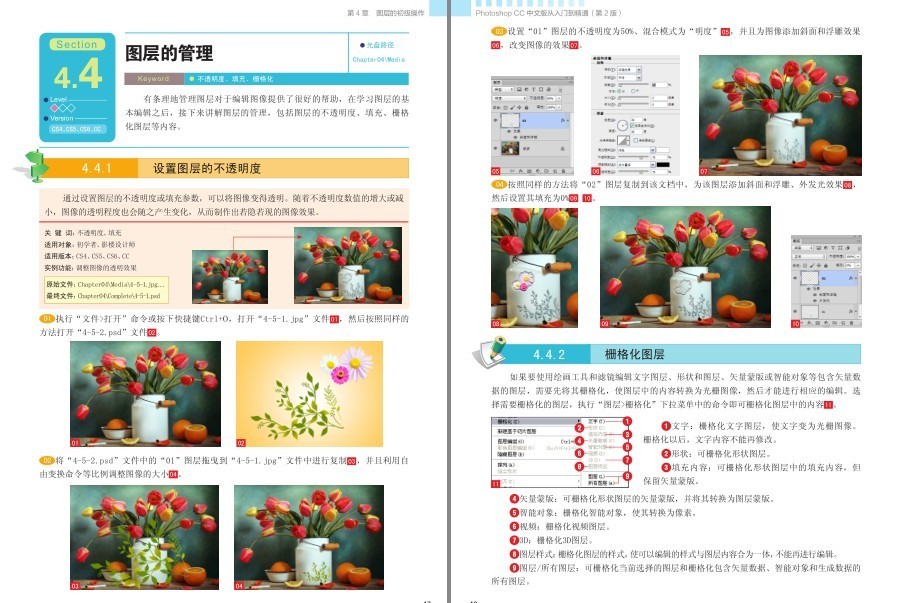Open the topmost style dropdown in the bevel dialog
The image size is (899, 603).
tap(630, 69)
